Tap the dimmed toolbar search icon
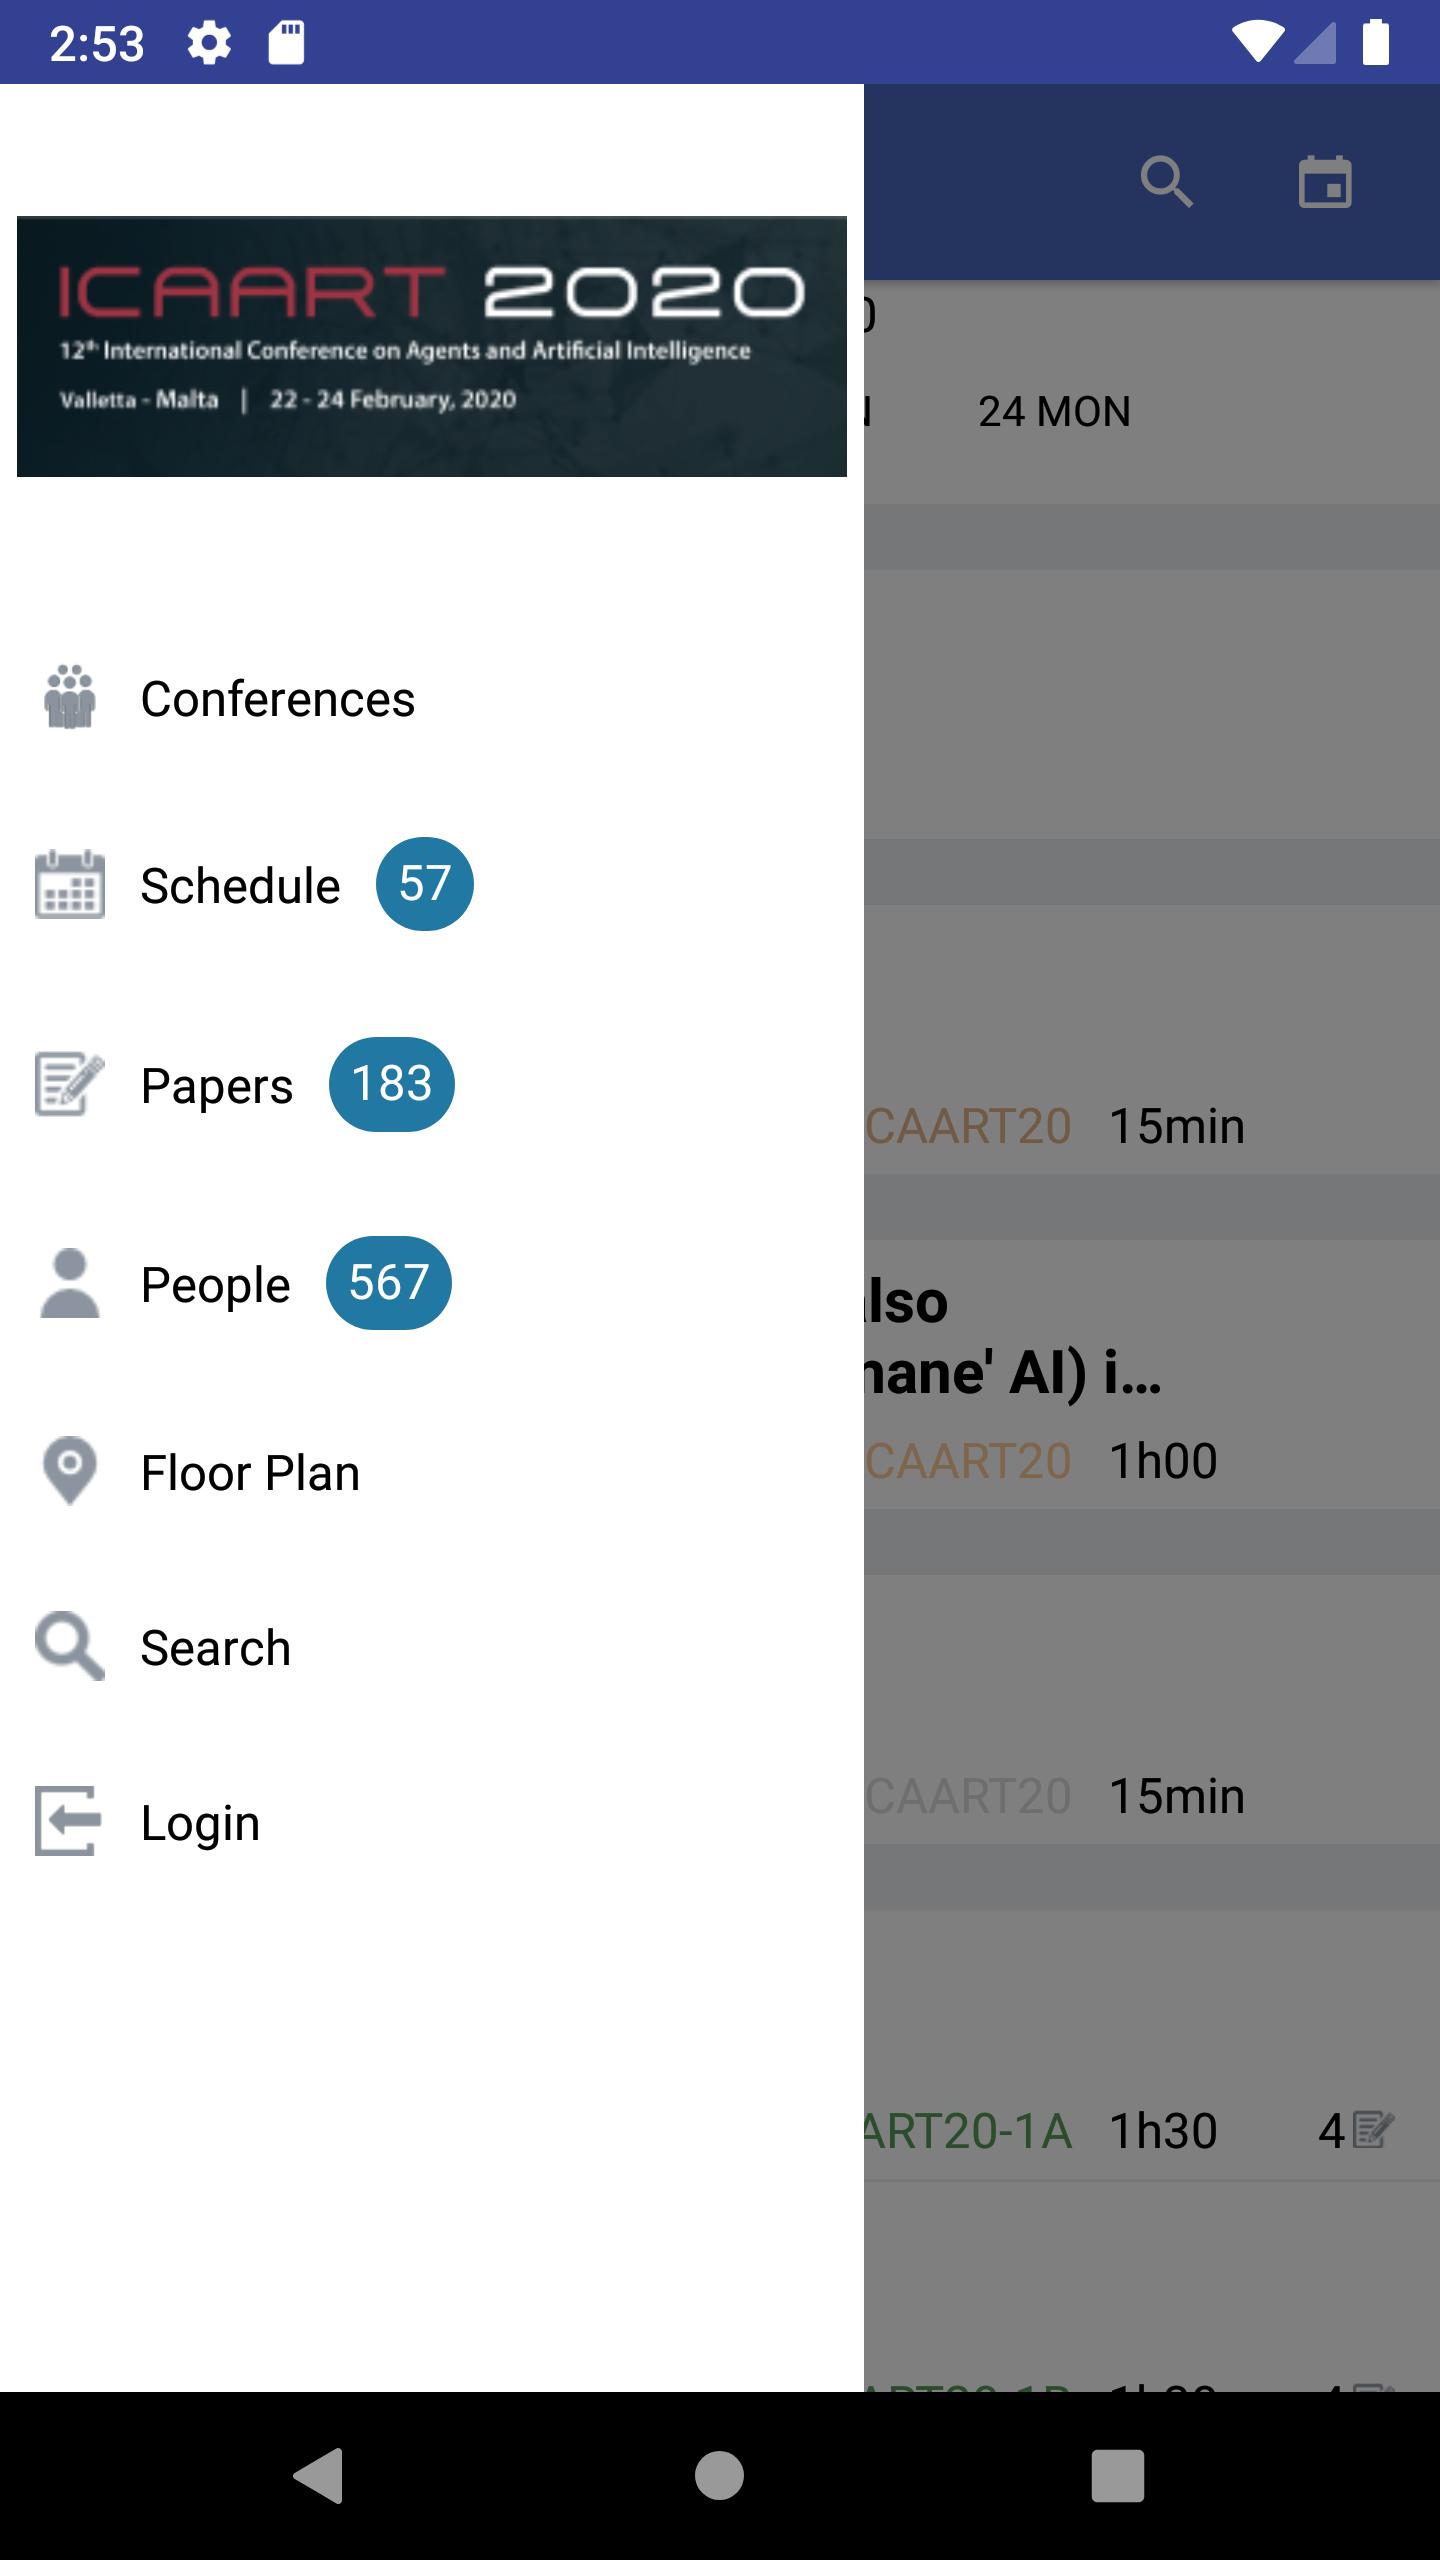This screenshot has height=2560, width=1440. coord(1166,182)
